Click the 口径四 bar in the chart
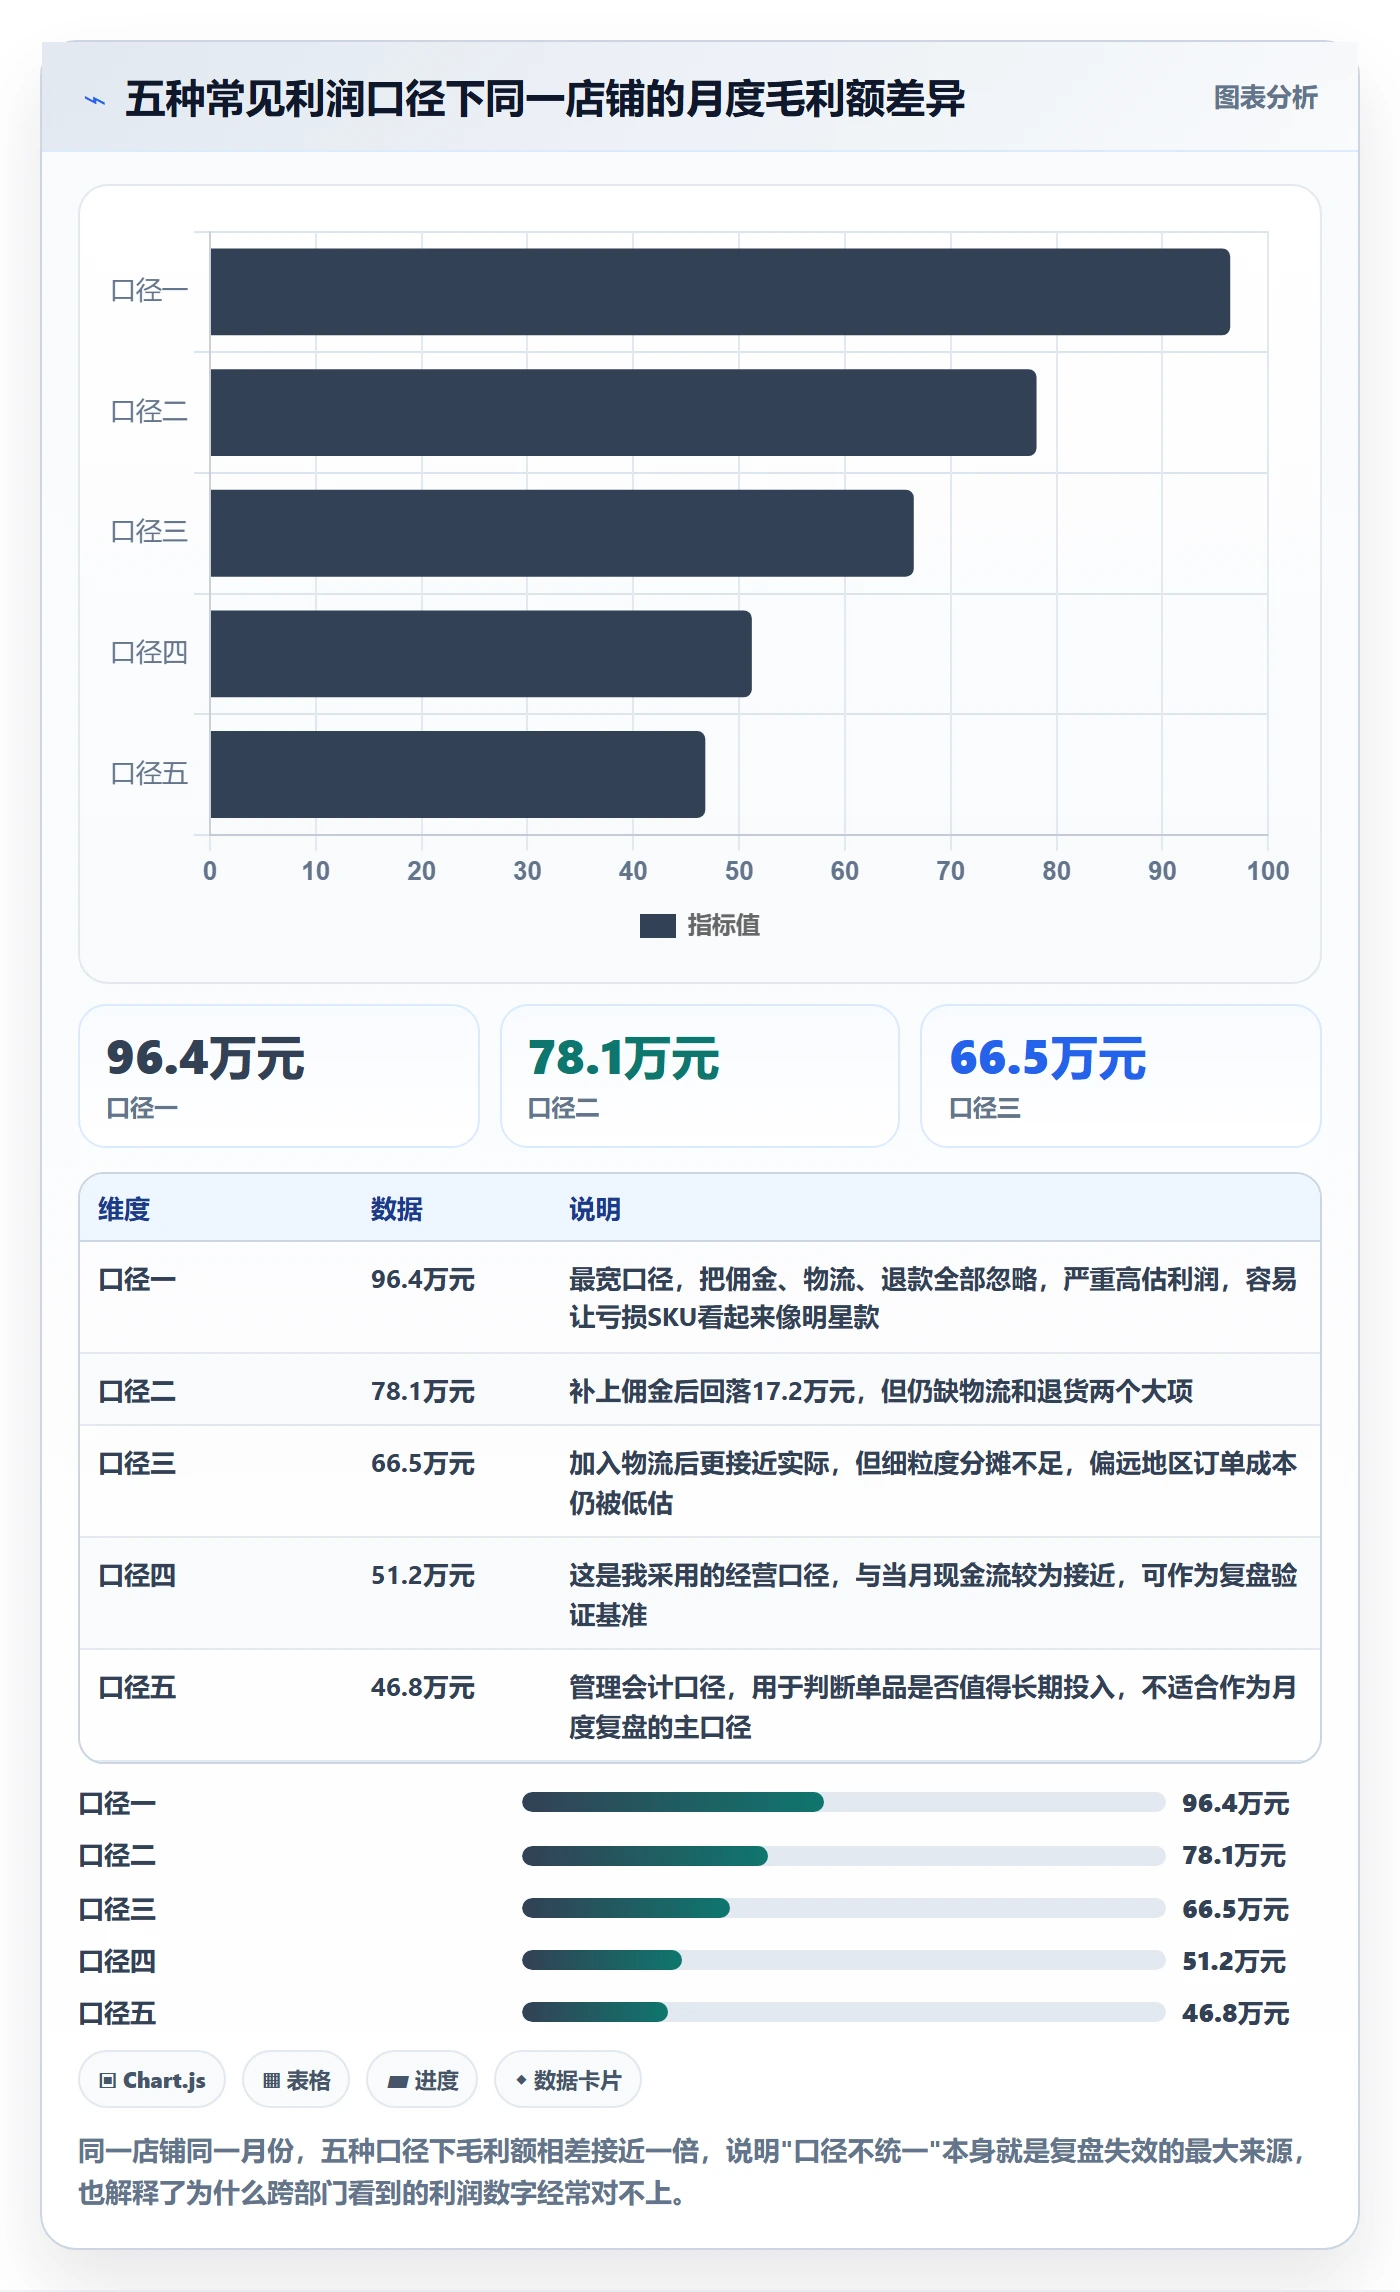This screenshot has height=2292, width=1400. tap(481, 653)
